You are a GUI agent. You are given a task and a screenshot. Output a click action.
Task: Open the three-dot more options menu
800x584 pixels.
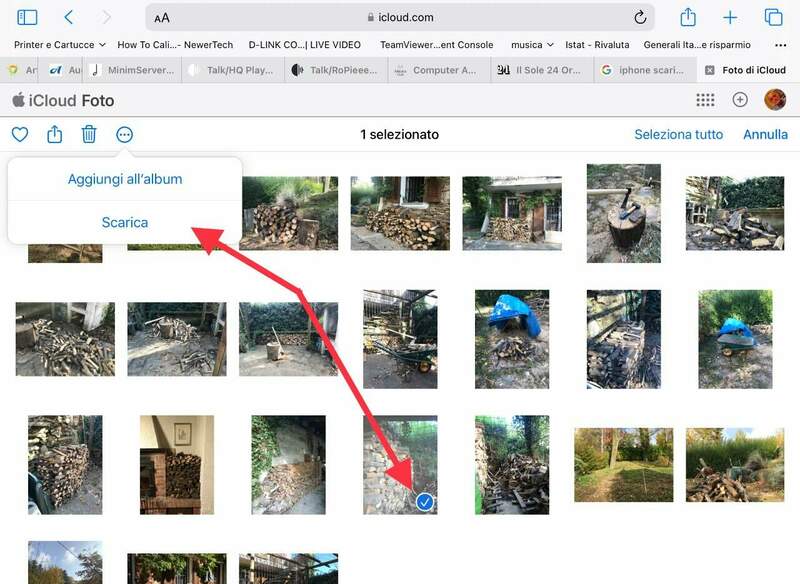(x=124, y=135)
